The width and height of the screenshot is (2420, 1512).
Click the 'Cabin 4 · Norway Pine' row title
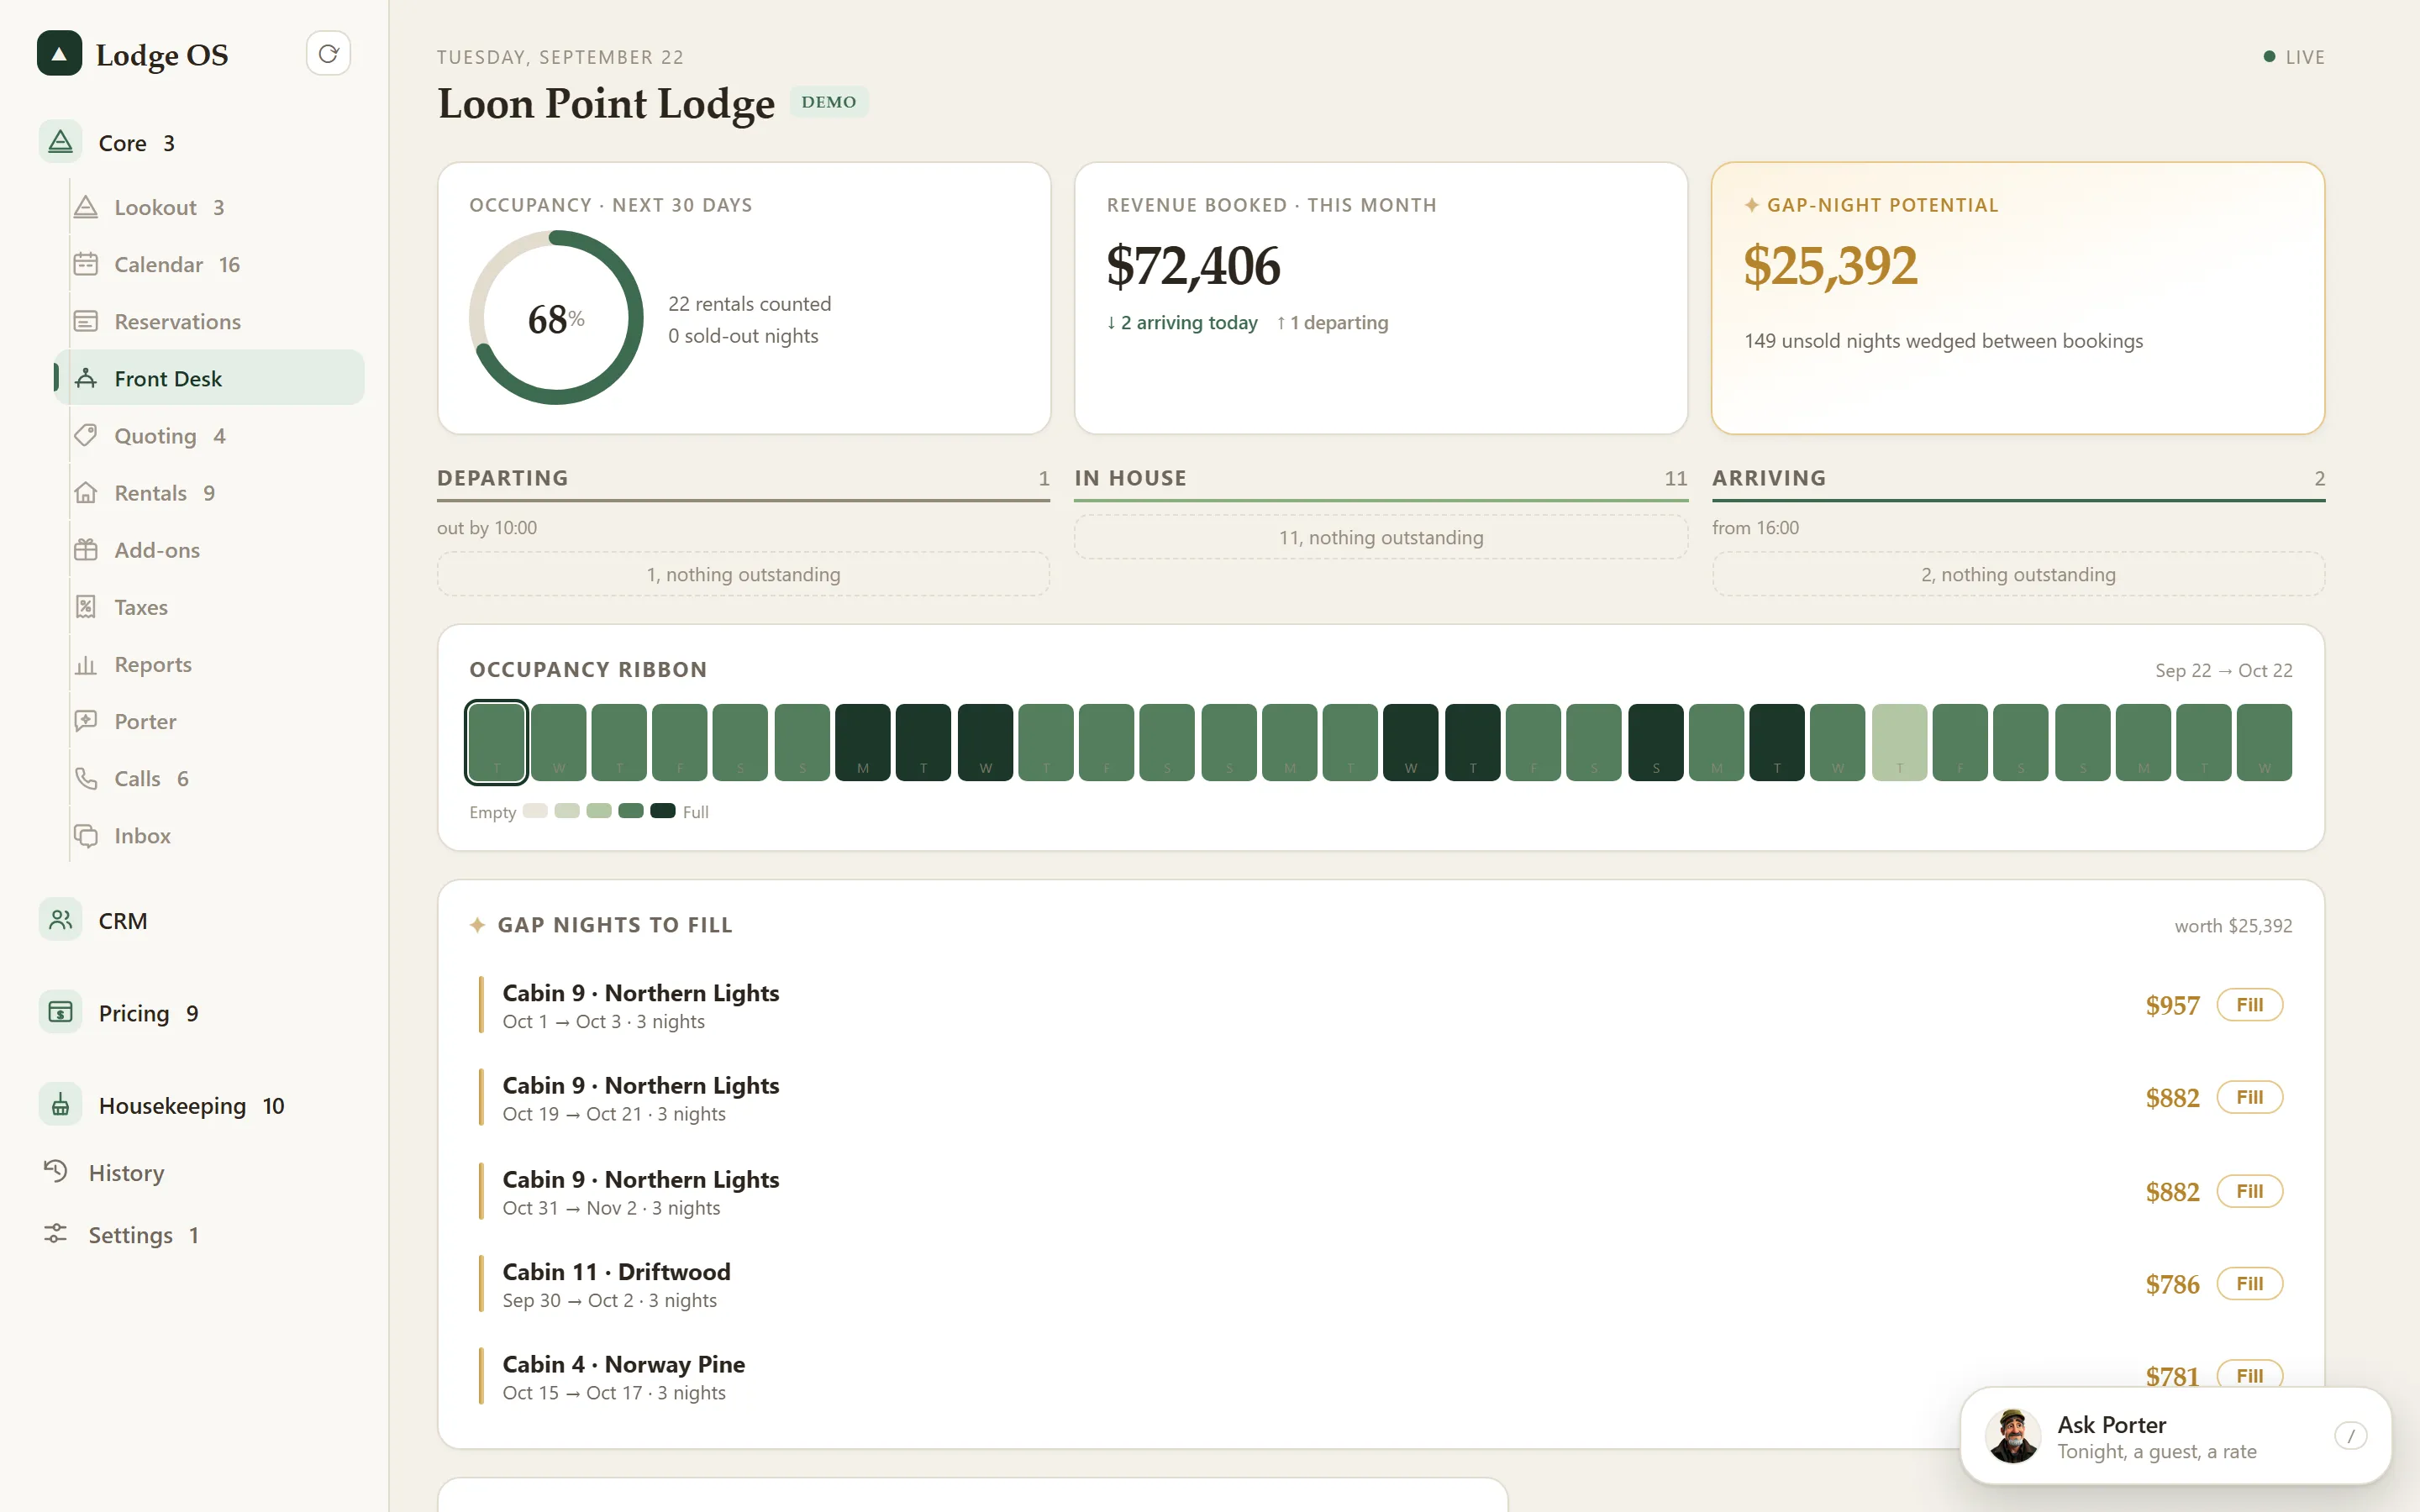click(x=623, y=1364)
